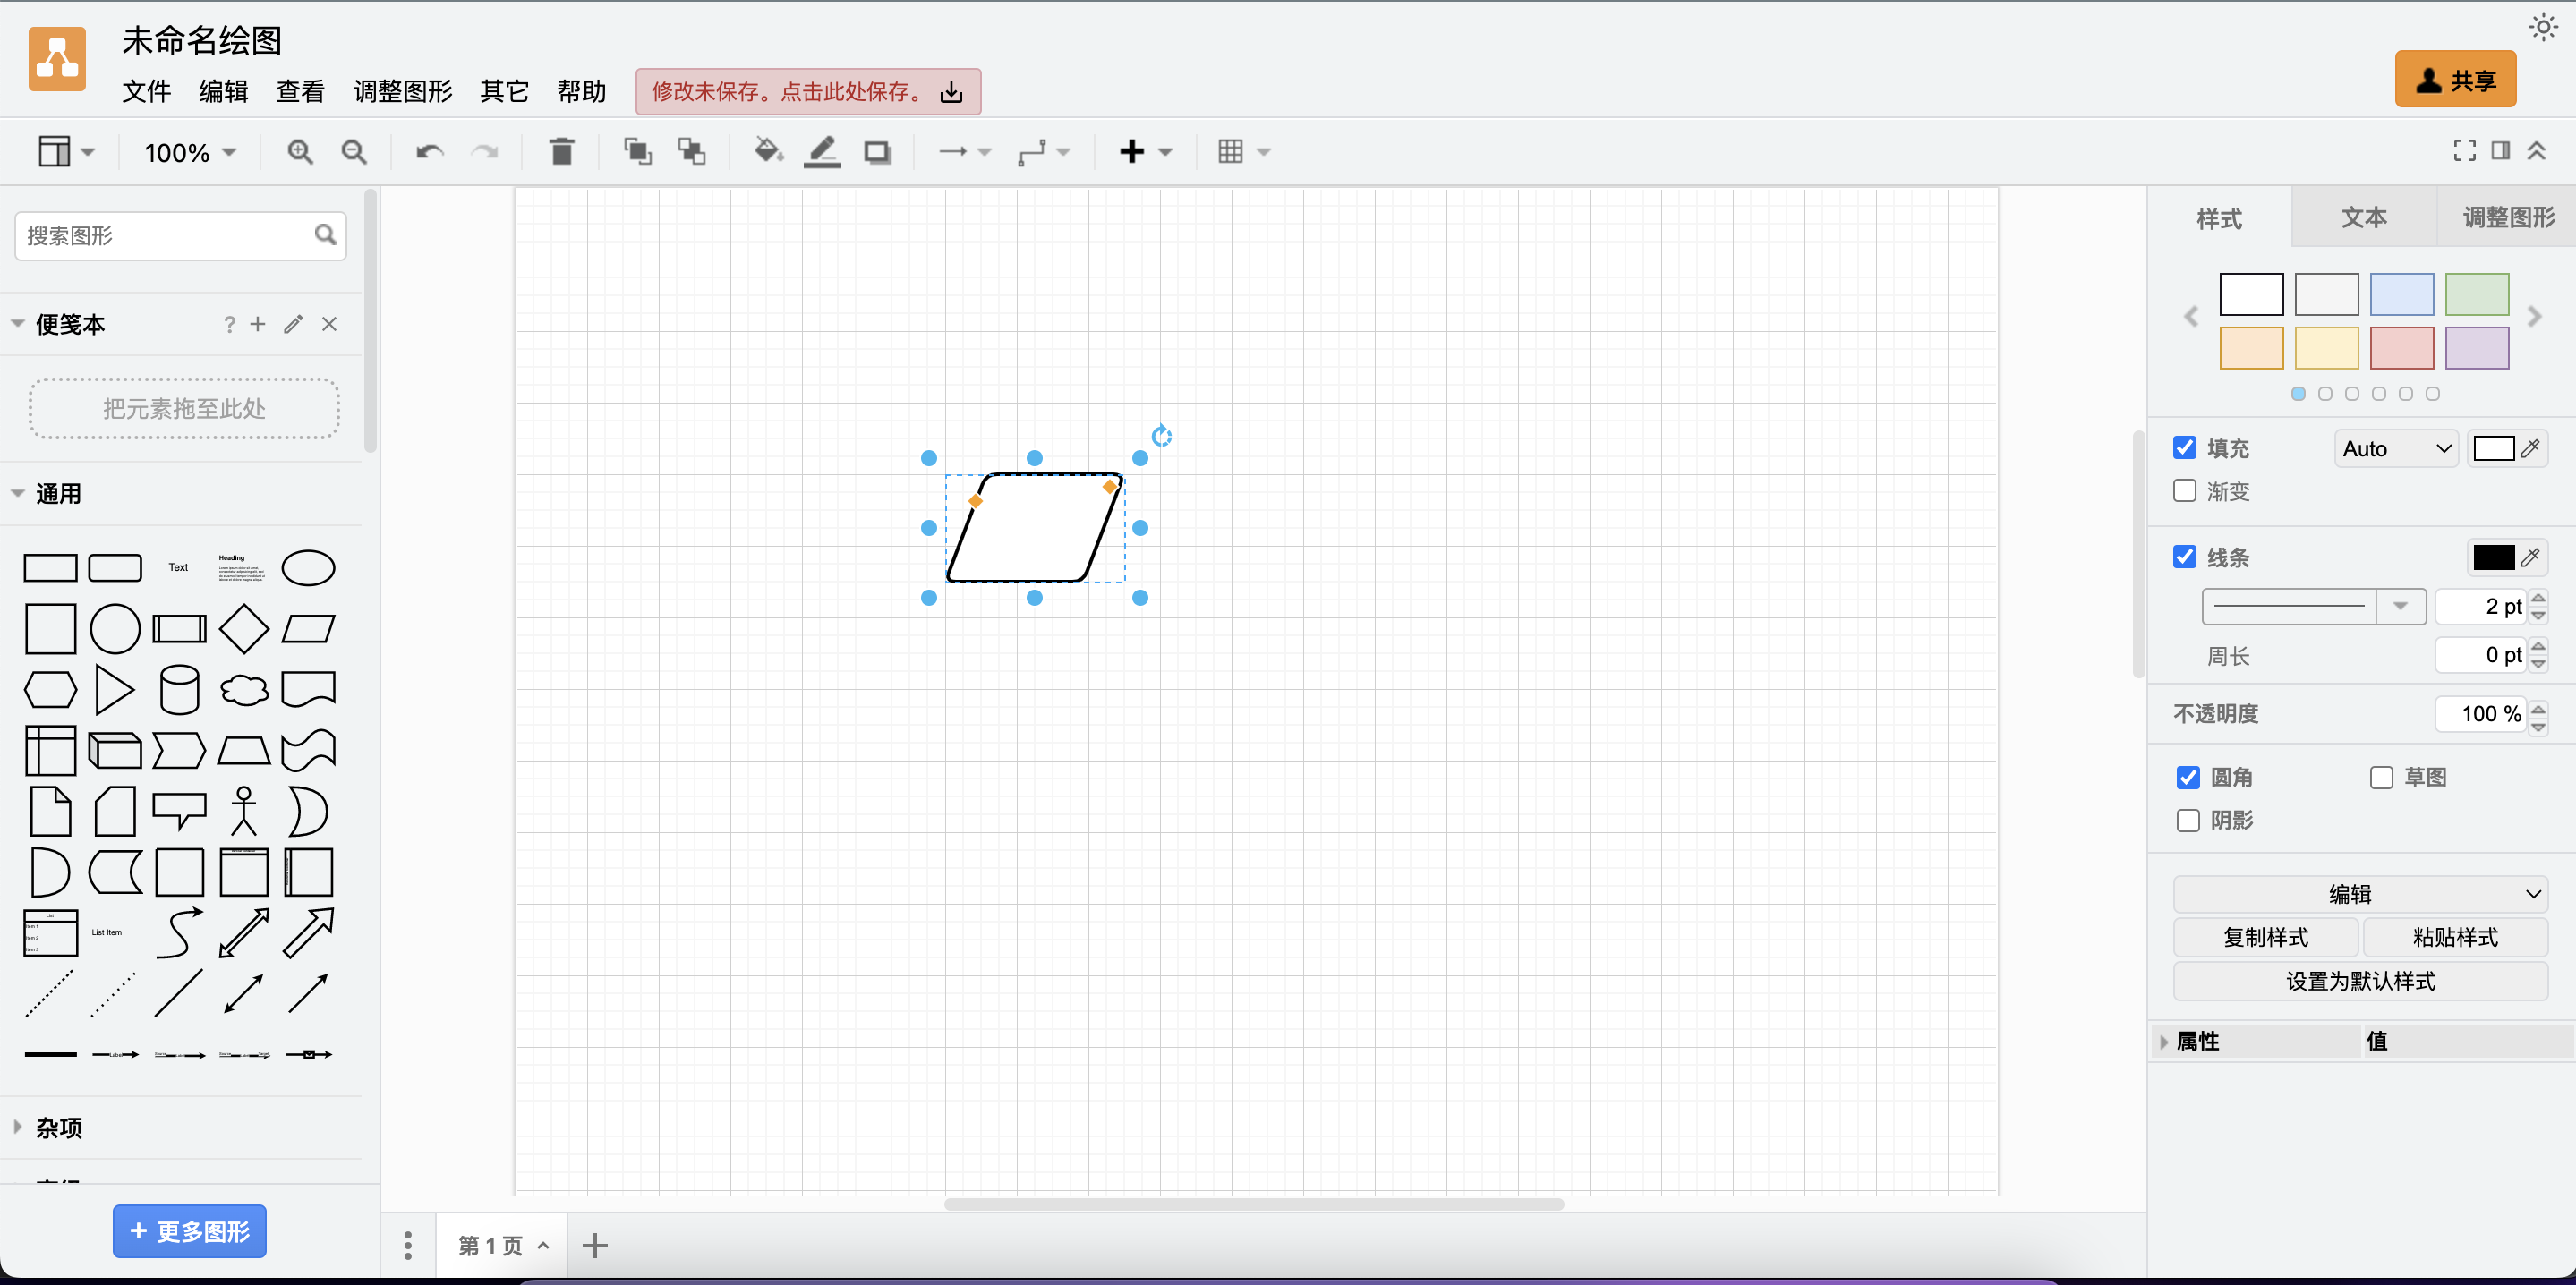Screen dimensions: 2576x1285
Task: Toggle the 填充 fill checkbox
Action: (x=2185, y=448)
